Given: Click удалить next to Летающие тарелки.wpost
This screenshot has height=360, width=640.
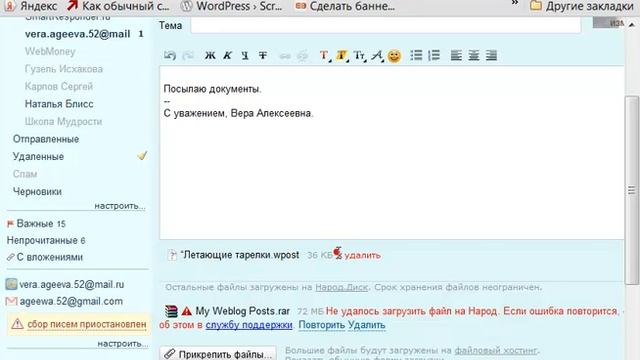Looking at the screenshot, I should tap(362, 256).
